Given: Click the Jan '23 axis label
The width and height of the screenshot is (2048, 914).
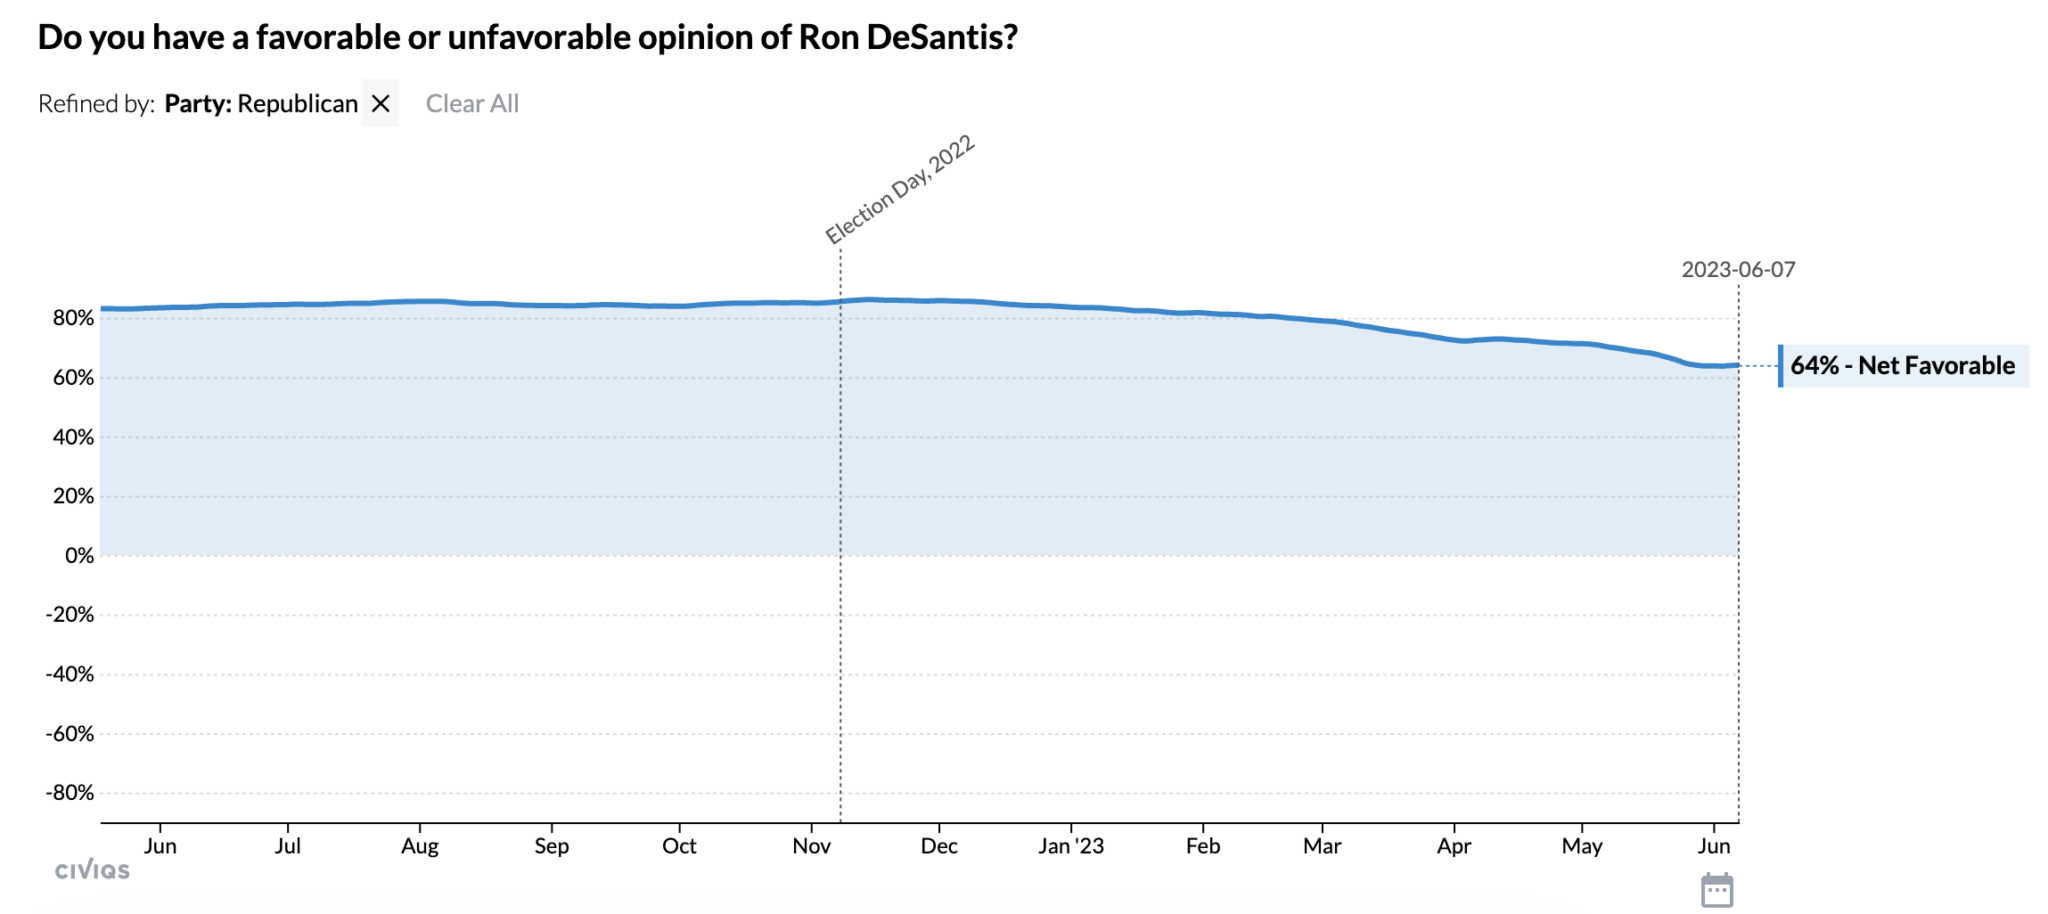Looking at the screenshot, I should 1074,845.
